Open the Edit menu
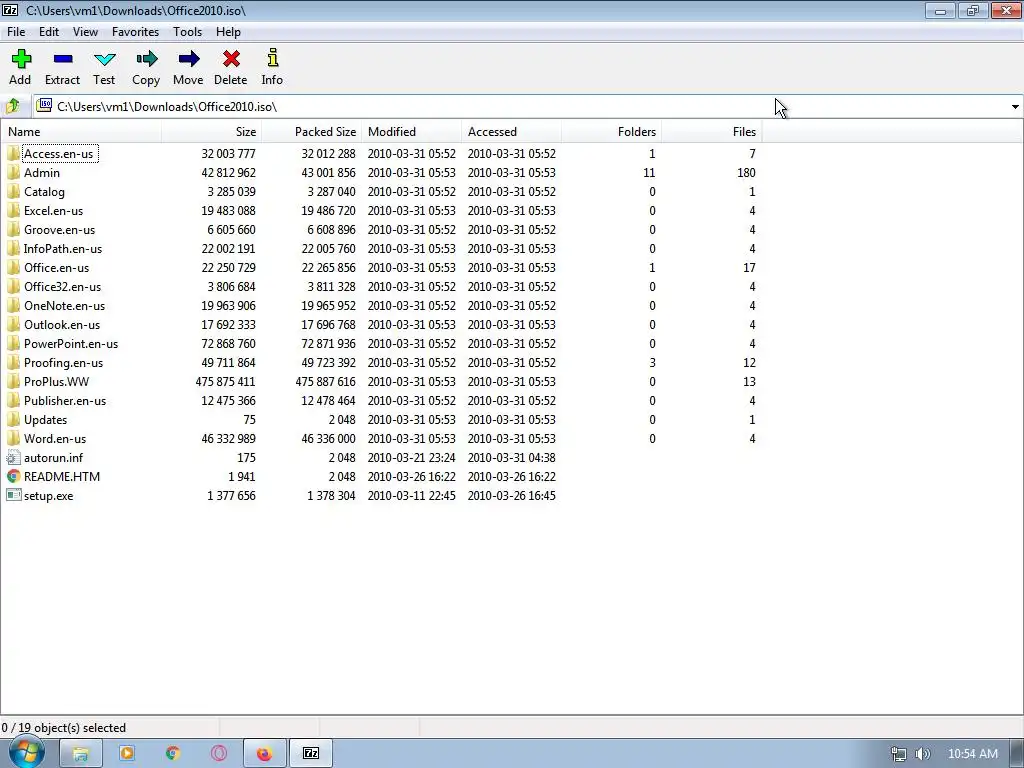Image resolution: width=1024 pixels, height=768 pixels. pyautogui.click(x=49, y=31)
